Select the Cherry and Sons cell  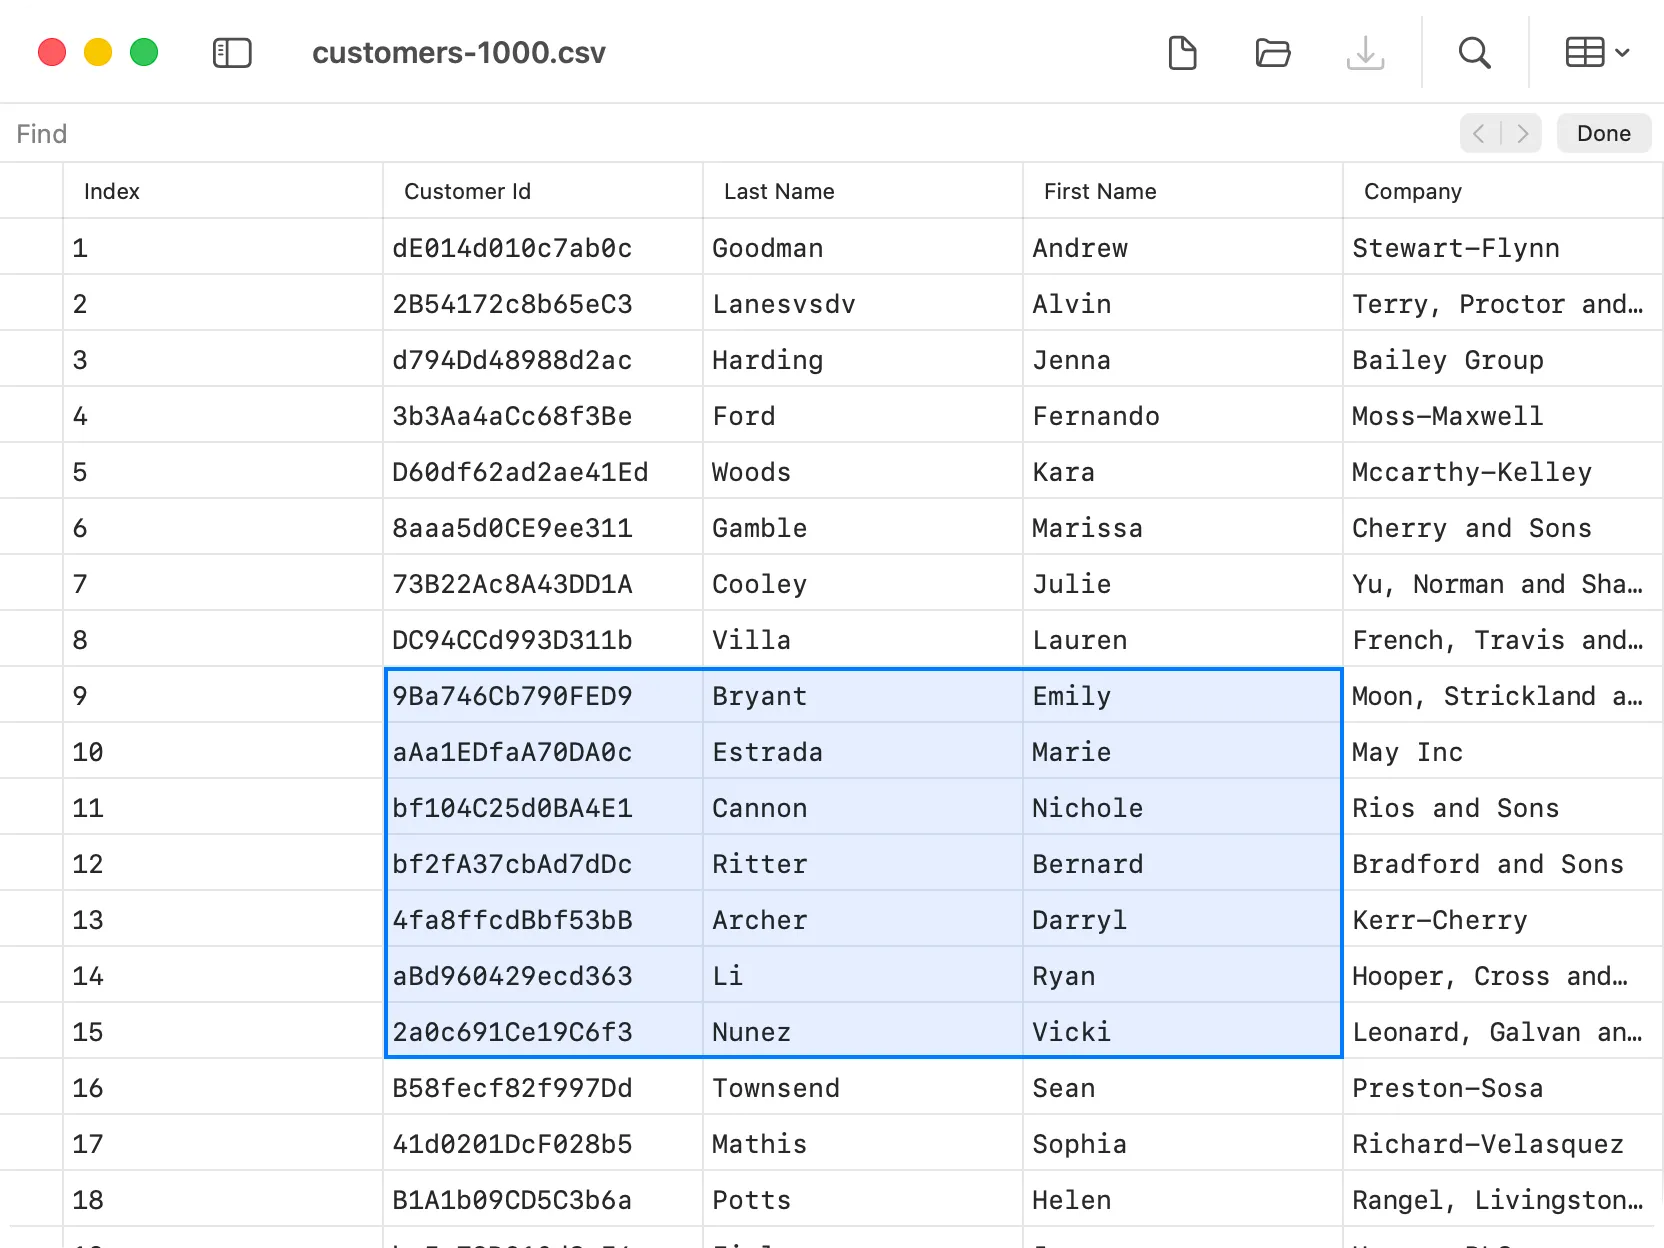coord(1503,527)
